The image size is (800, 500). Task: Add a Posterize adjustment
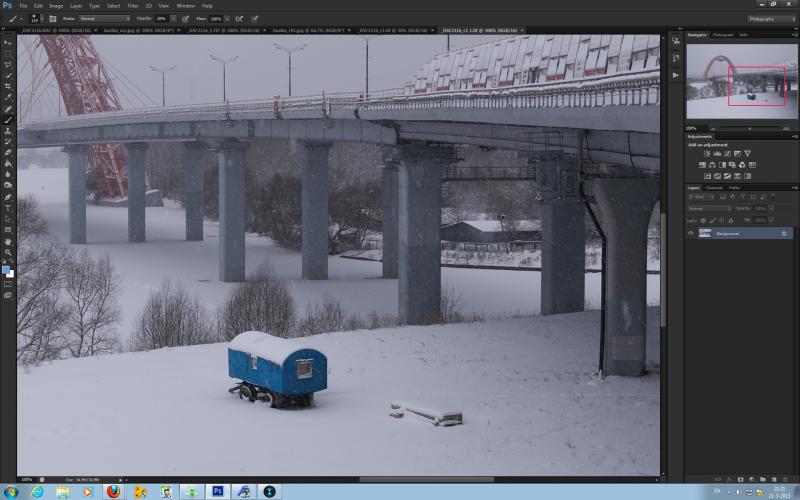pos(717,176)
